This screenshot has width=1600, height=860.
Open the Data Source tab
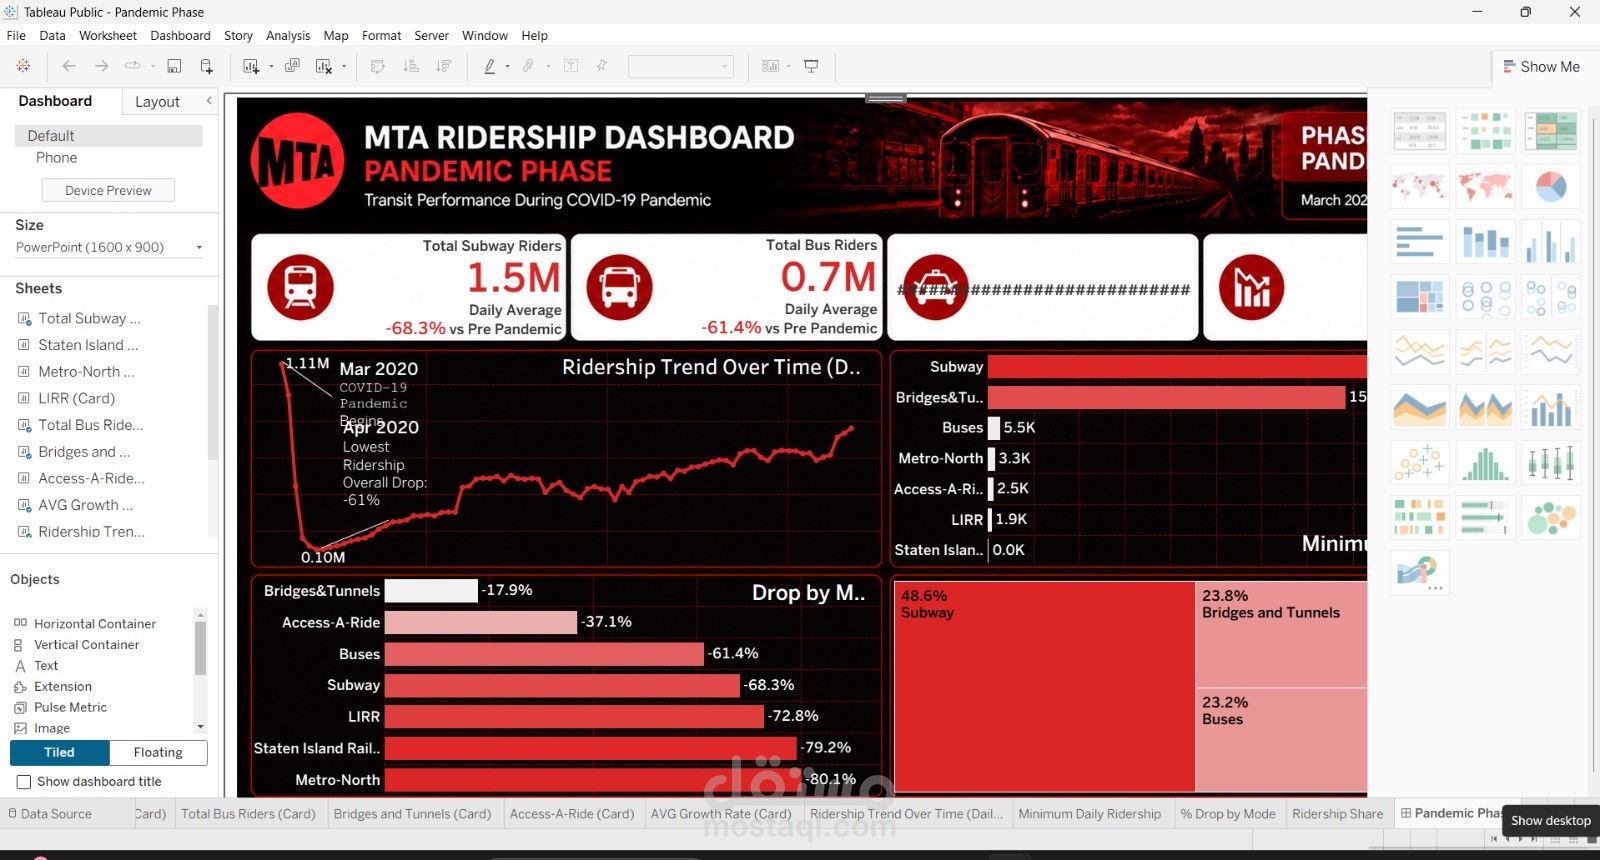pyautogui.click(x=50, y=814)
